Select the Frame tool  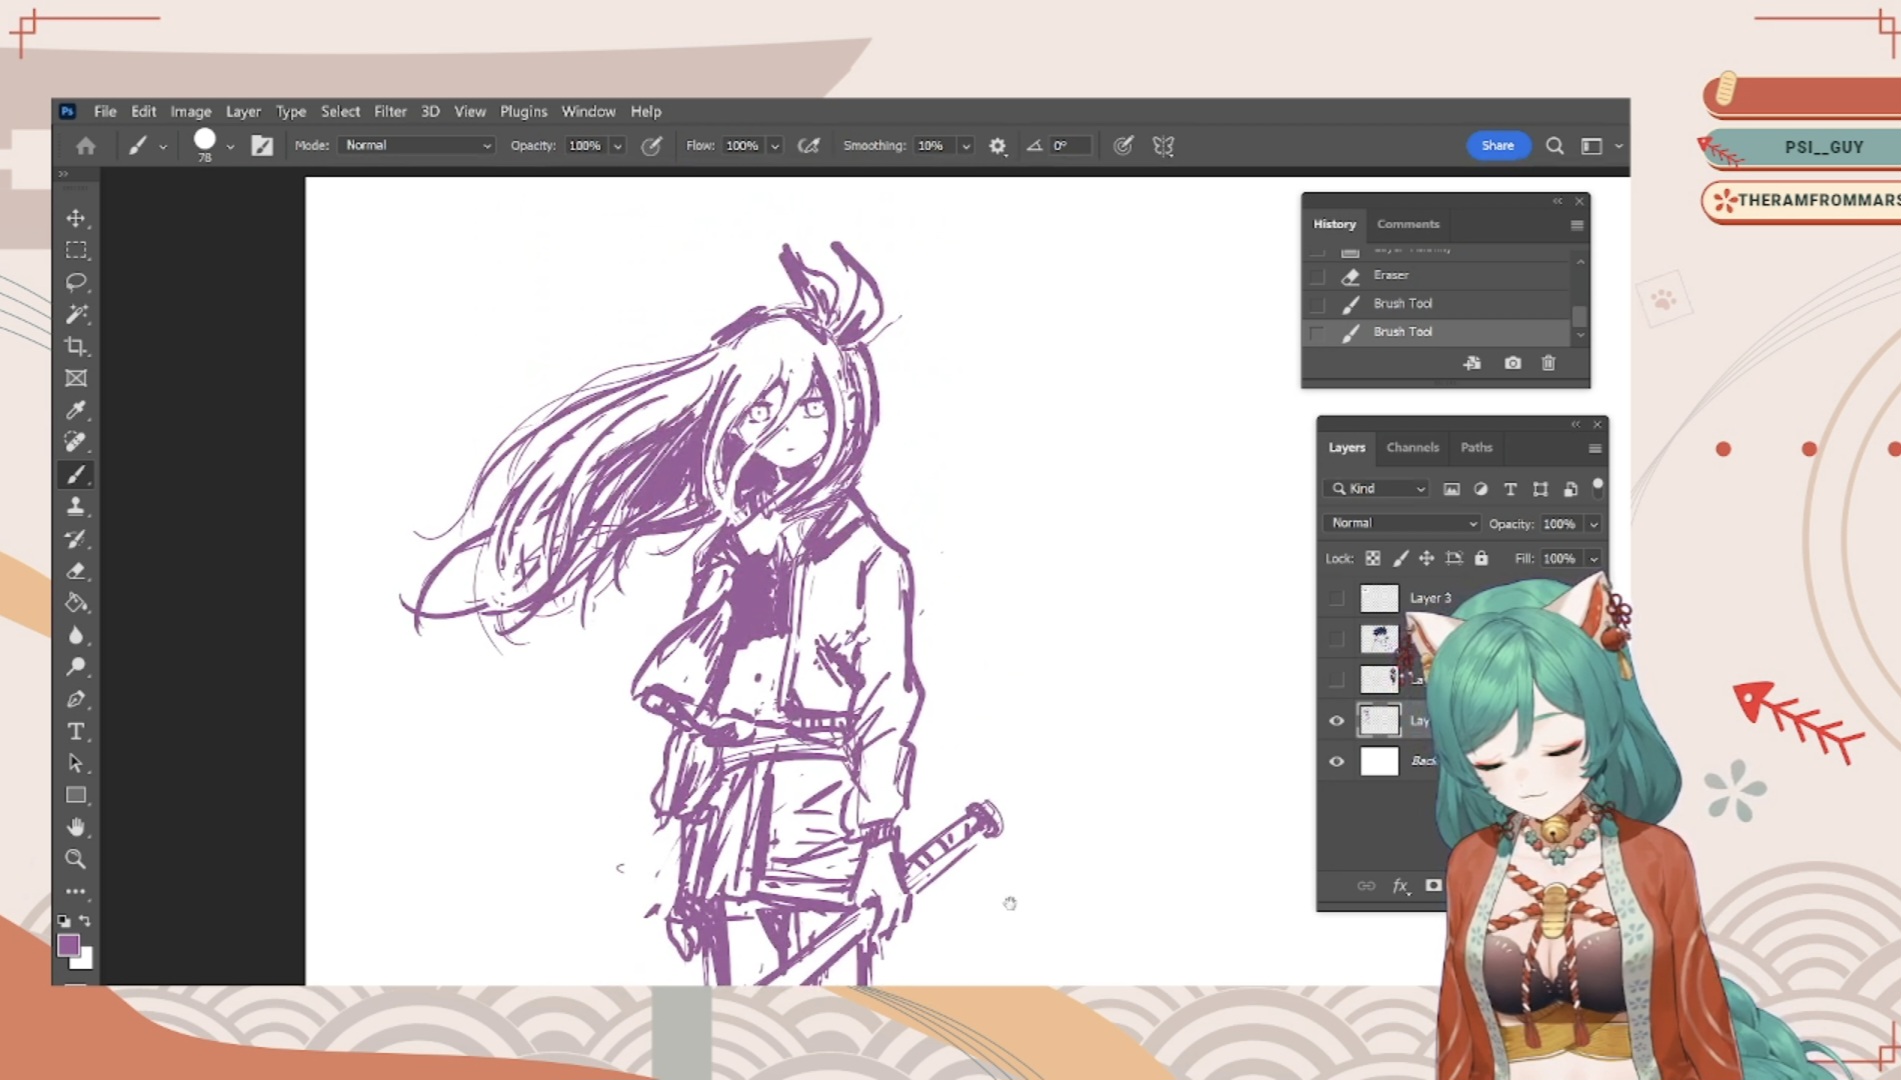tap(76, 378)
